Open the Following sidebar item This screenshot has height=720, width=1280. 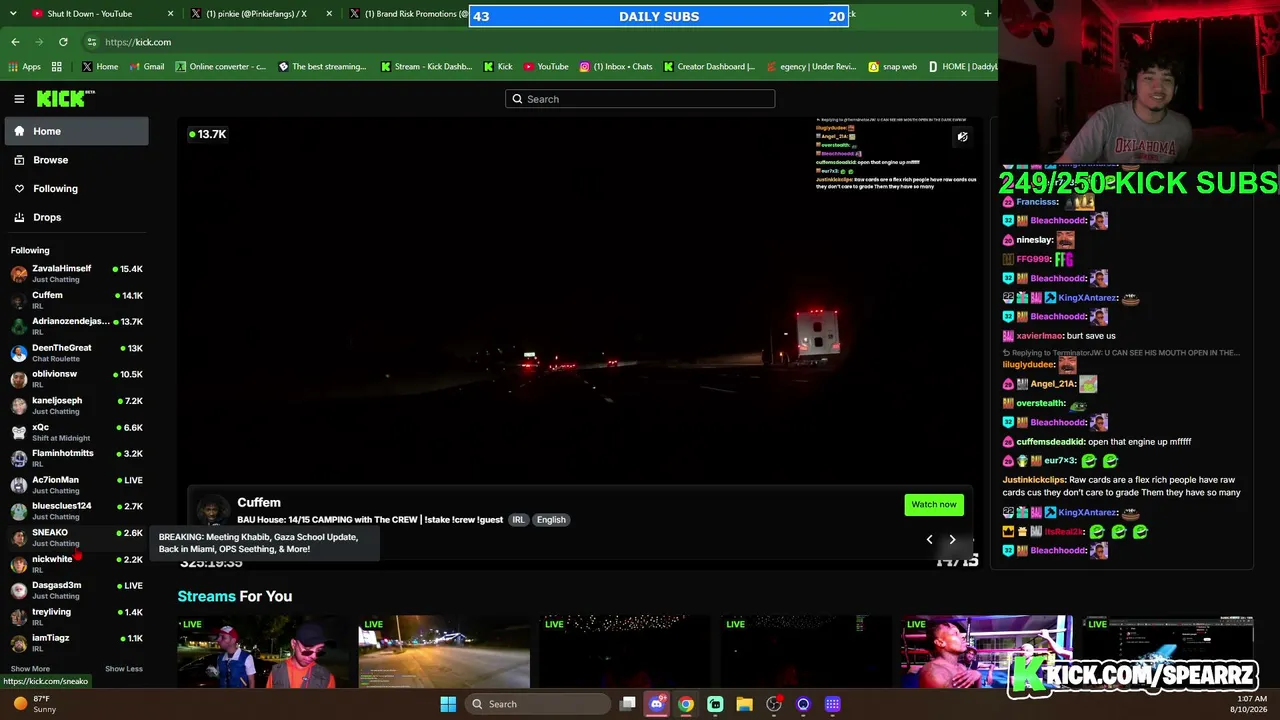click(x=76, y=188)
